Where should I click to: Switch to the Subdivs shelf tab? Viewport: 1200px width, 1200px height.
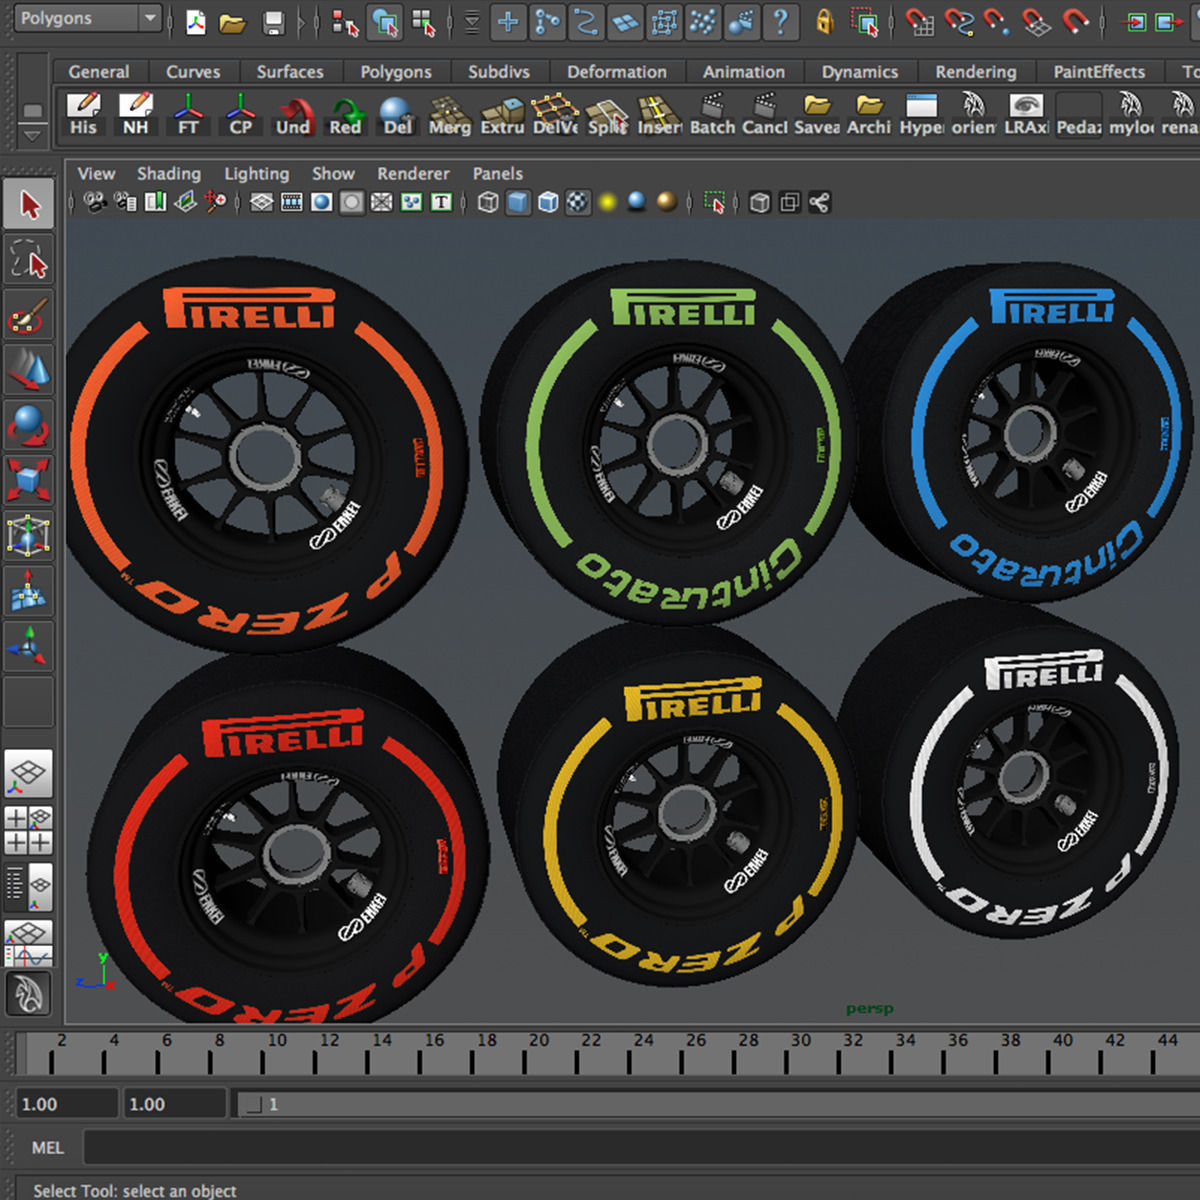[x=499, y=72]
